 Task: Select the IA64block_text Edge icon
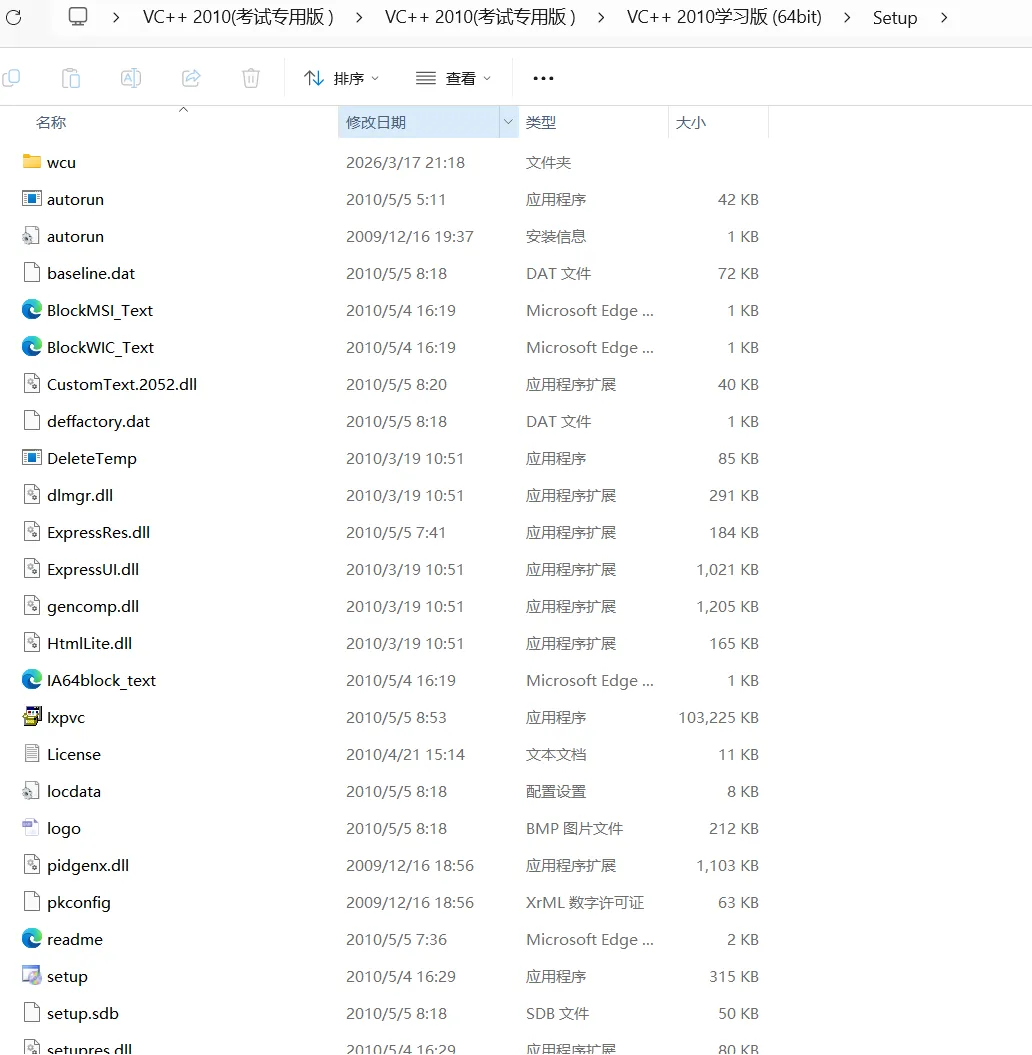click(32, 680)
